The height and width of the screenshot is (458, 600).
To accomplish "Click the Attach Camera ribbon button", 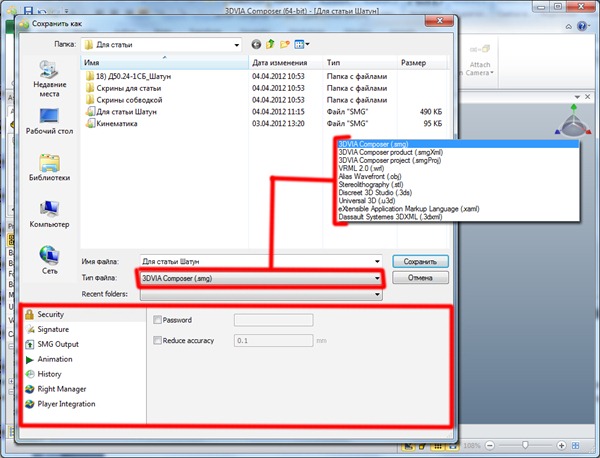I will (x=479, y=60).
